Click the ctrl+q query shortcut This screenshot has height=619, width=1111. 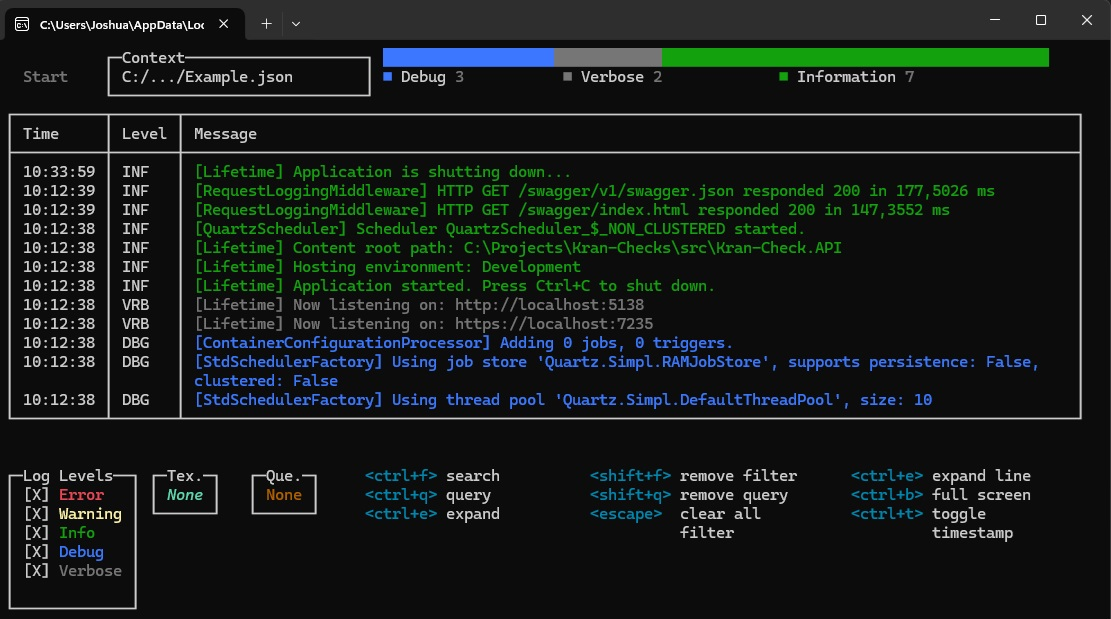coord(428,495)
